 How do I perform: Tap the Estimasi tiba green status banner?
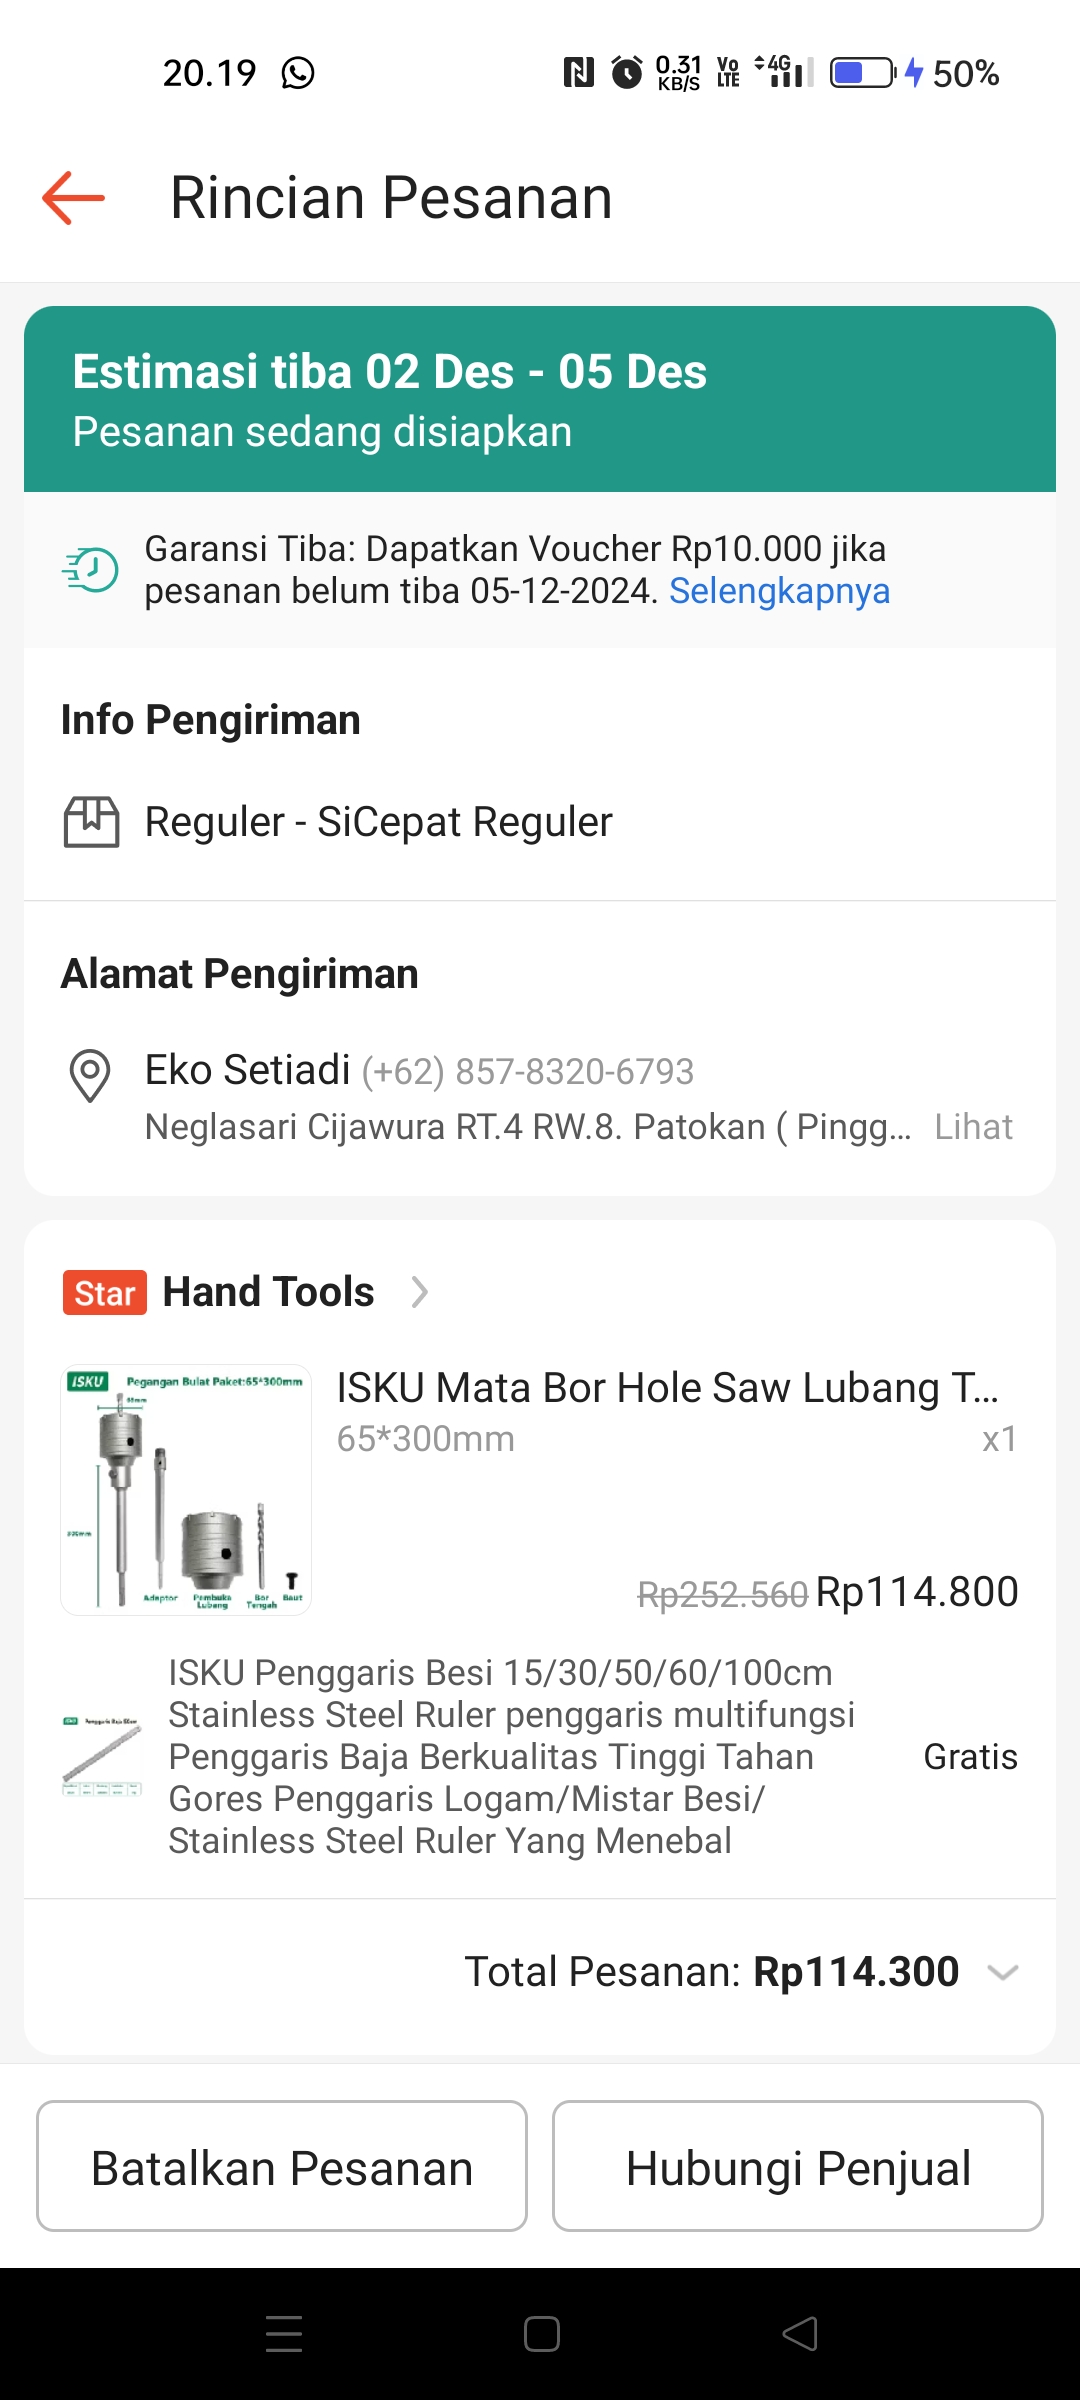click(540, 399)
